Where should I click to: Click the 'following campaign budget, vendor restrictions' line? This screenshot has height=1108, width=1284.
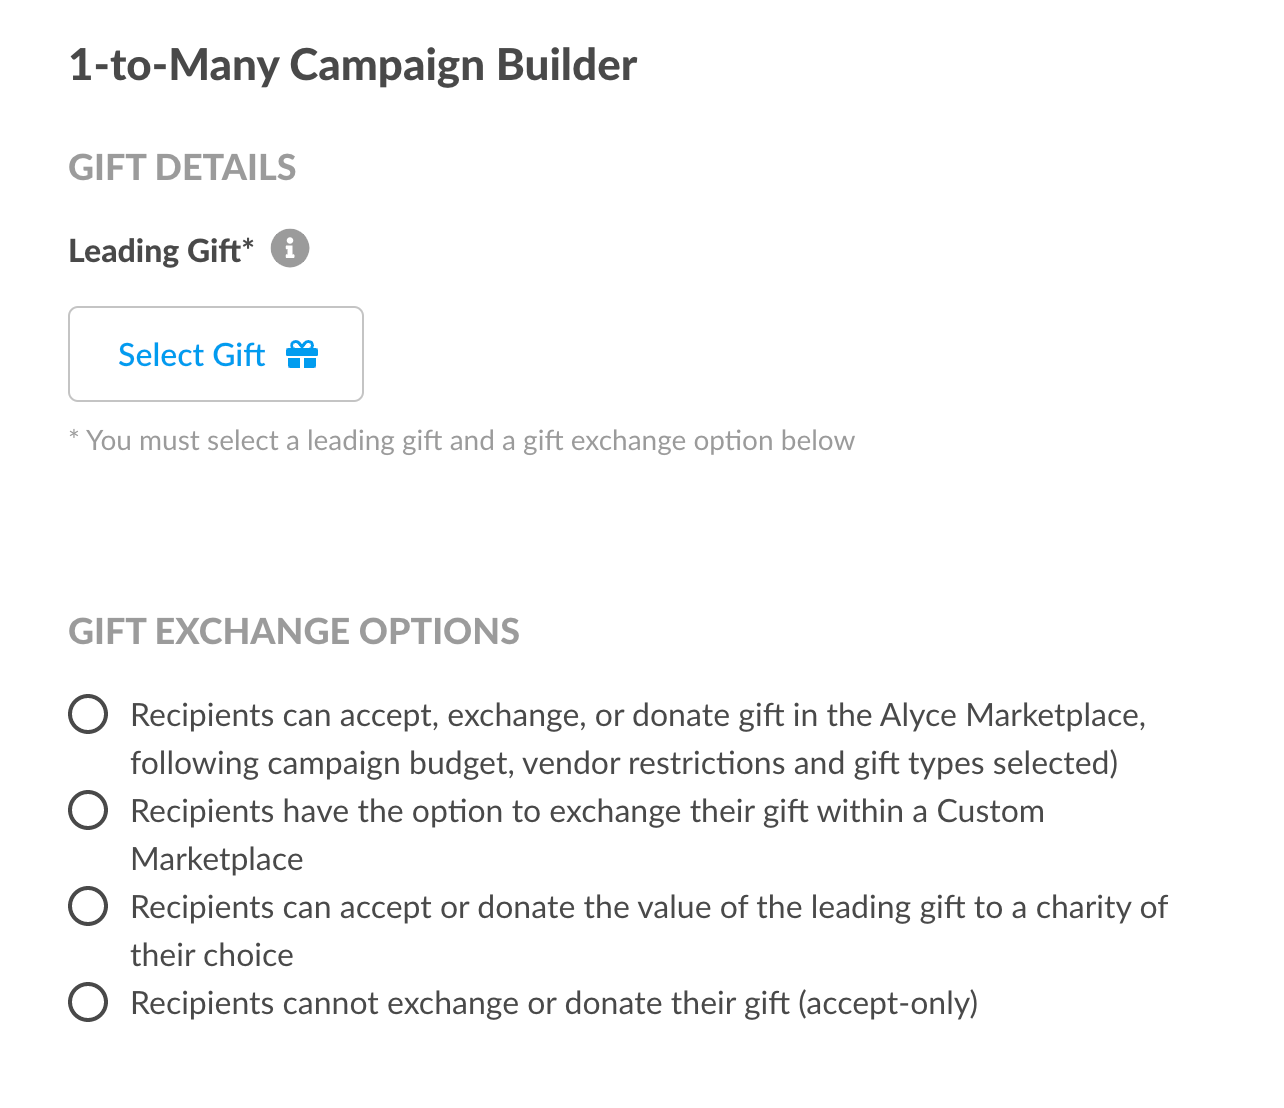[624, 763]
